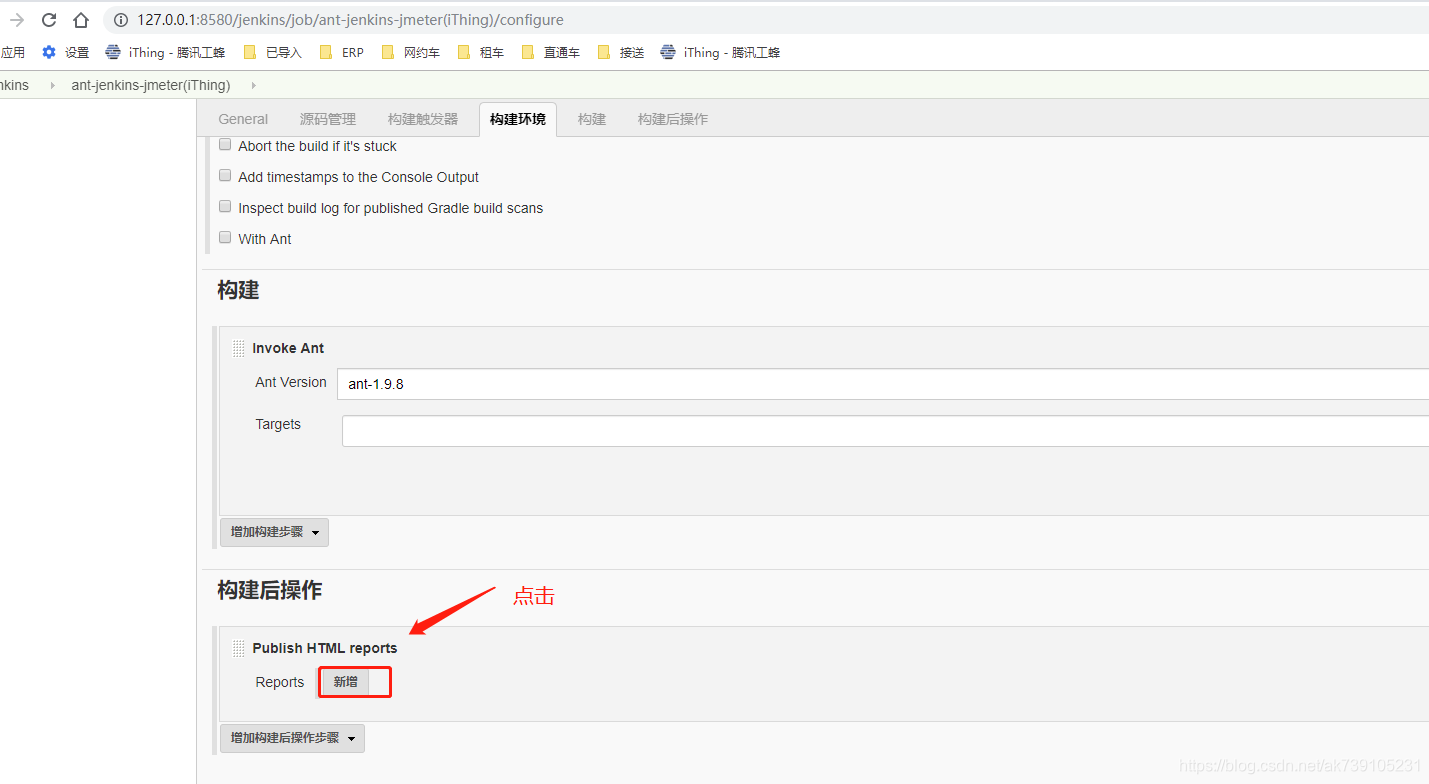The width and height of the screenshot is (1429, 784).
Task: Open breadcrumb arrow after Jenkins
Action: pos(52,85)
